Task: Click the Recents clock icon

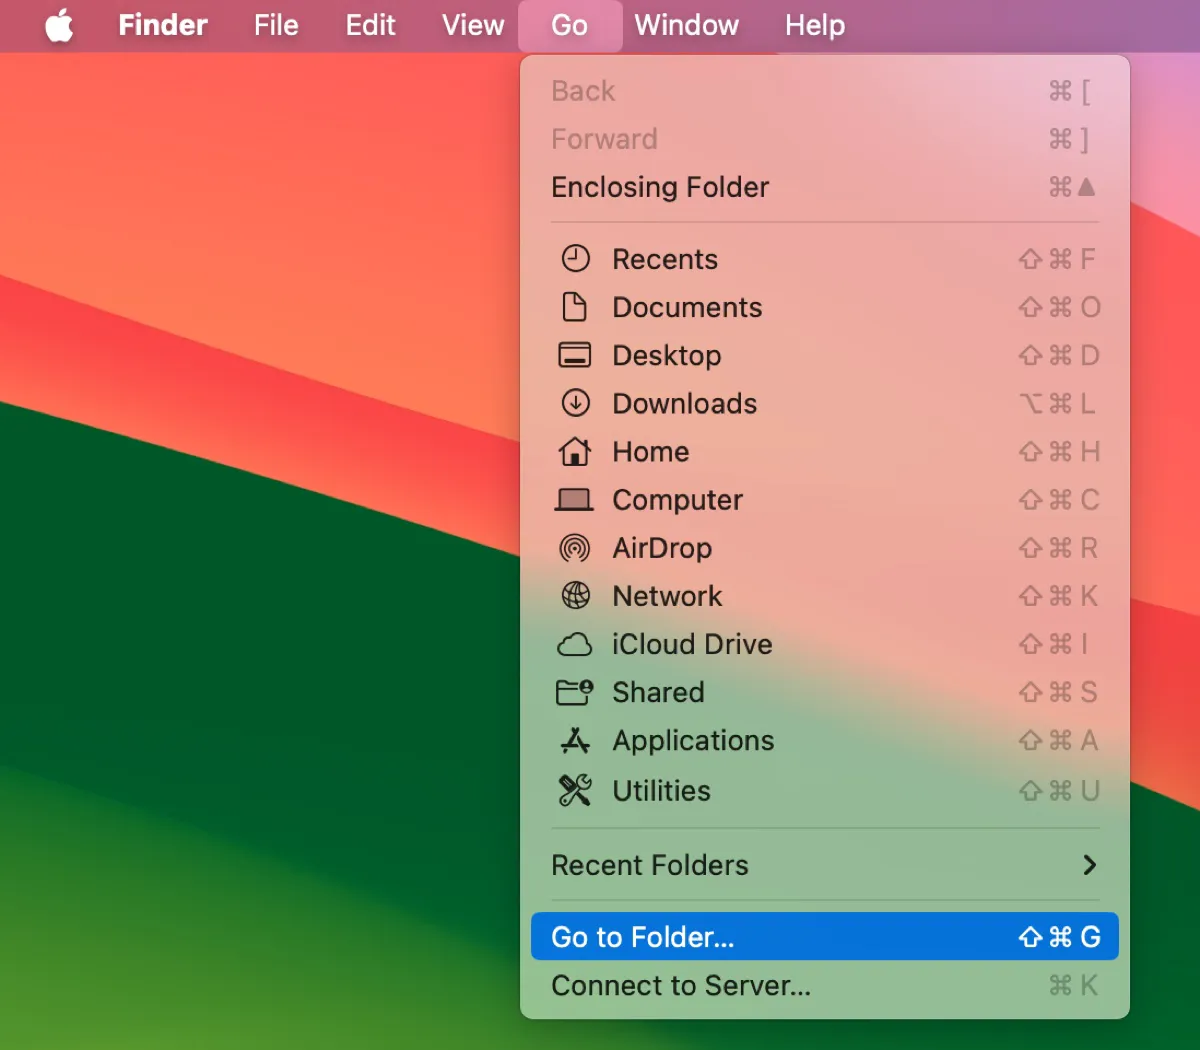Action: (575, 259)
